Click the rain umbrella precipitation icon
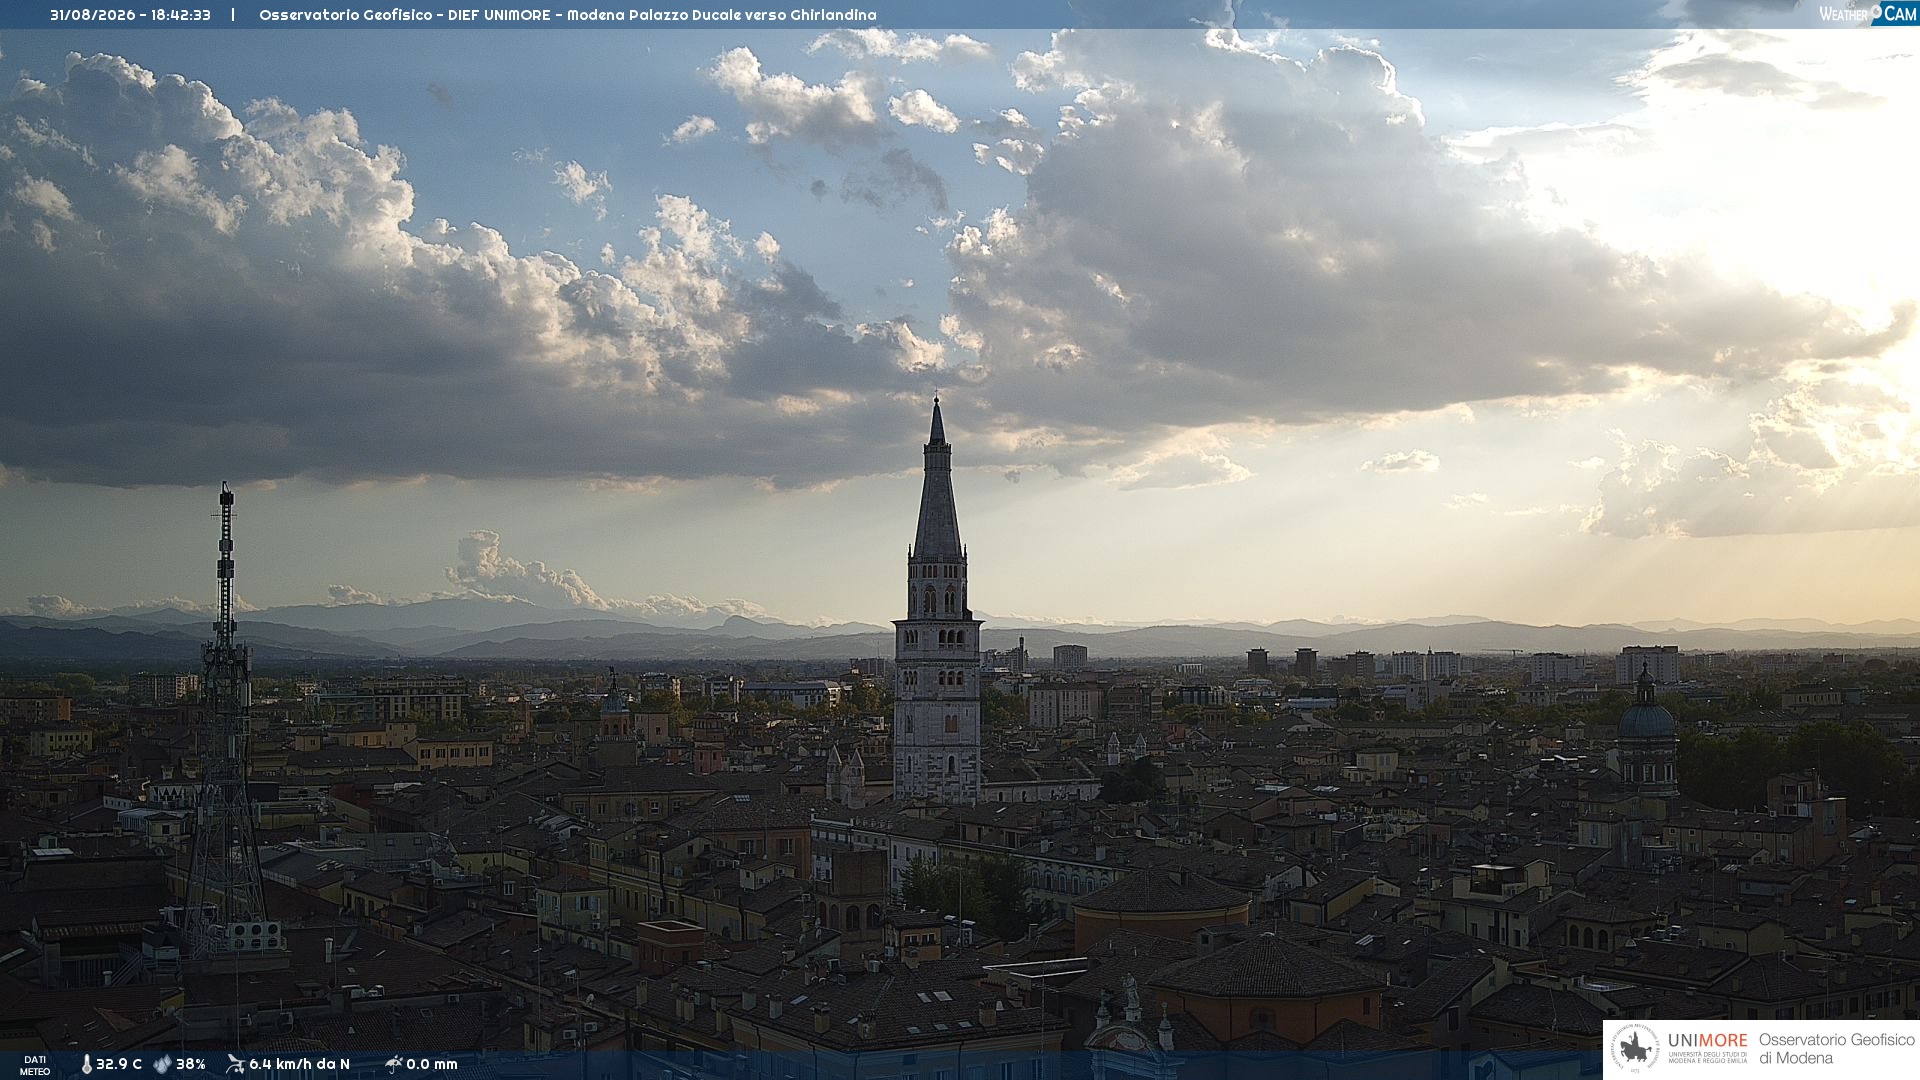 click(x=393, y=1064)
